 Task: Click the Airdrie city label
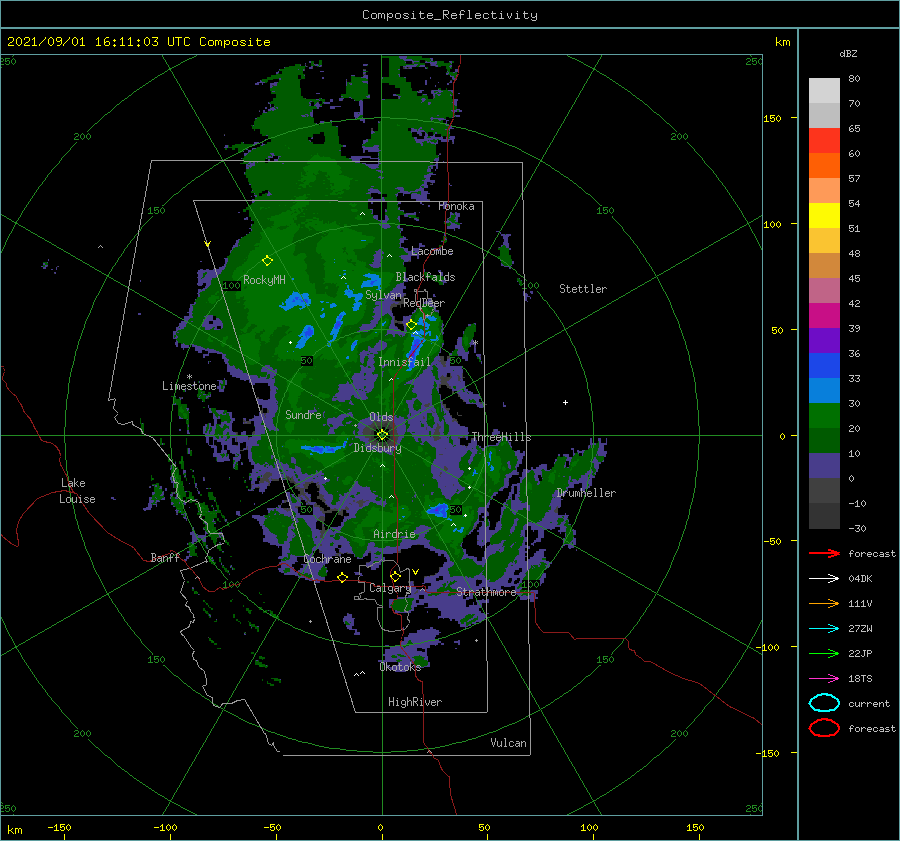[394, 534]
